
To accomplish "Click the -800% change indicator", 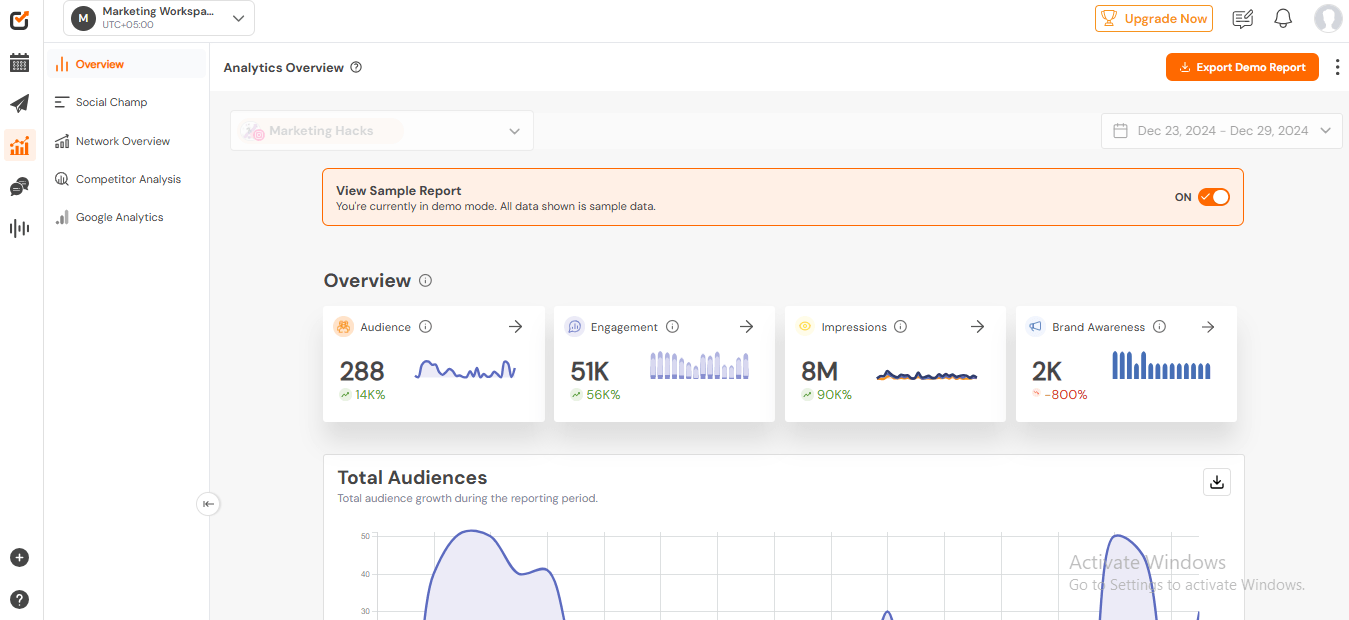I will [1059, 395].
